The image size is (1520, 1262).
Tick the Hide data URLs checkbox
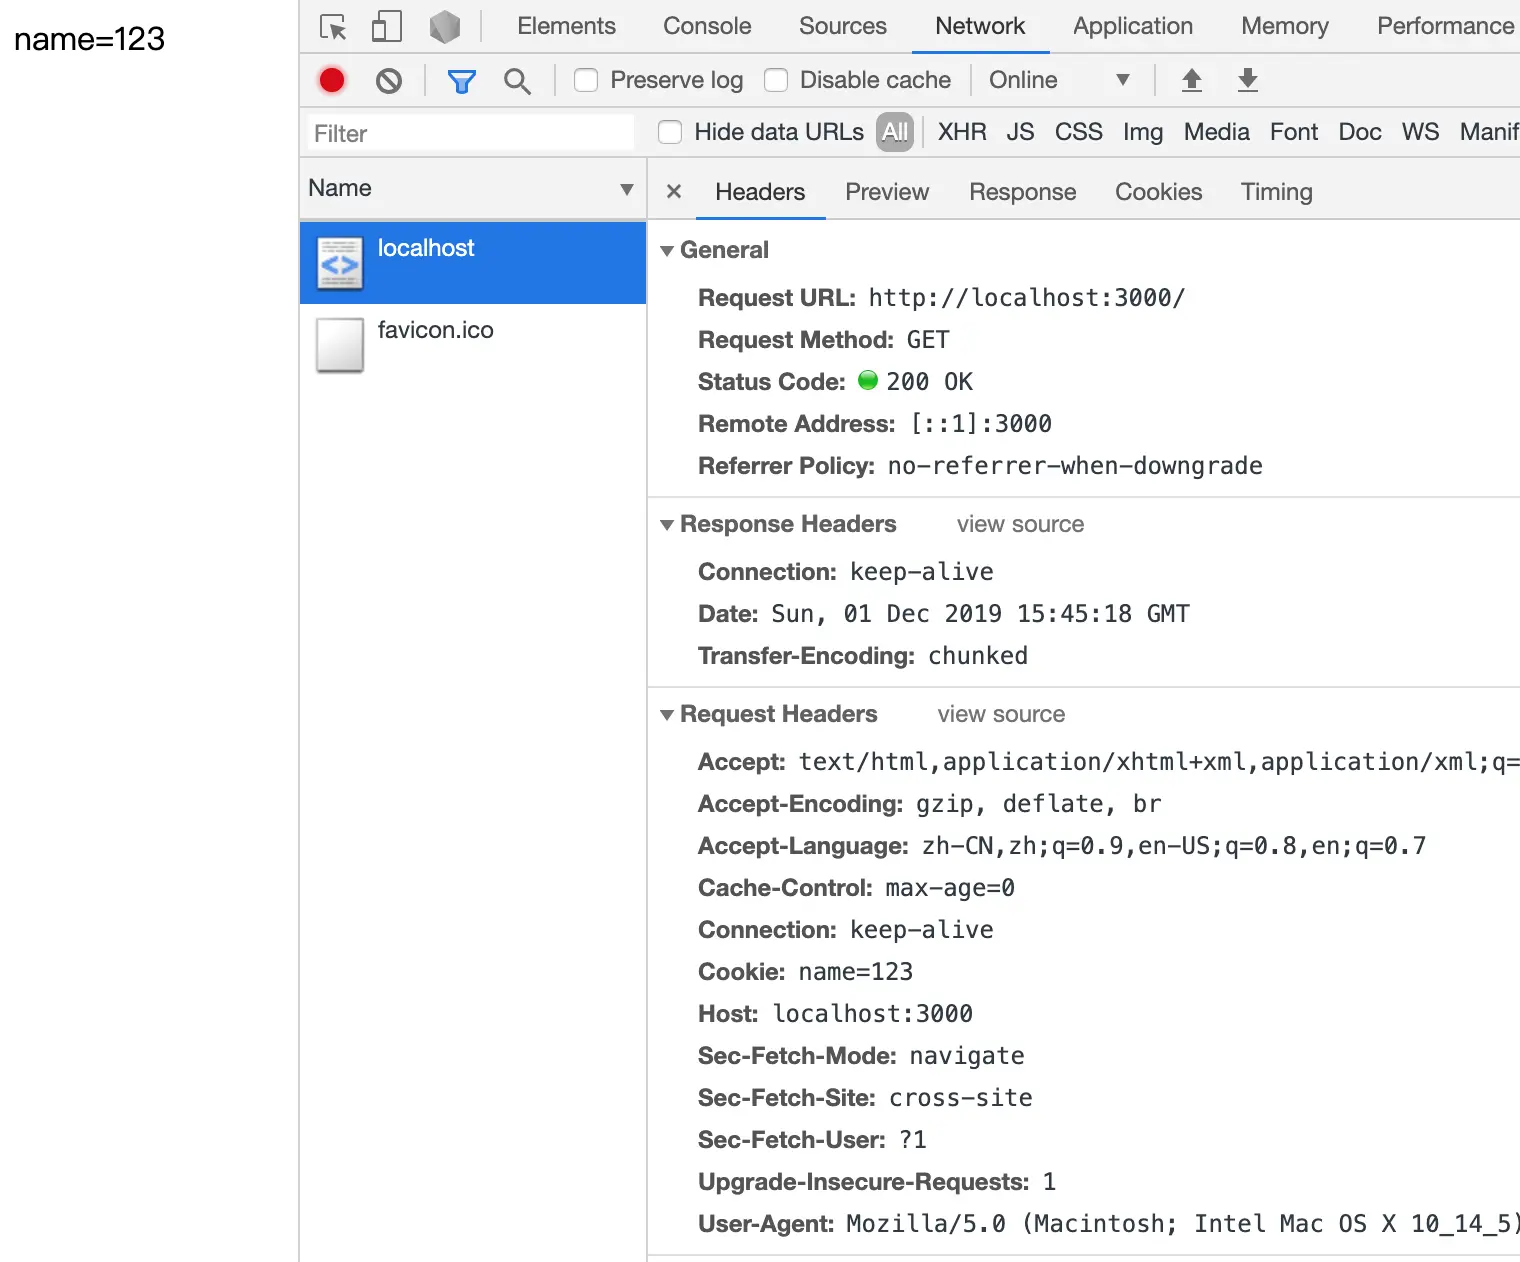[x=670, y=132]
